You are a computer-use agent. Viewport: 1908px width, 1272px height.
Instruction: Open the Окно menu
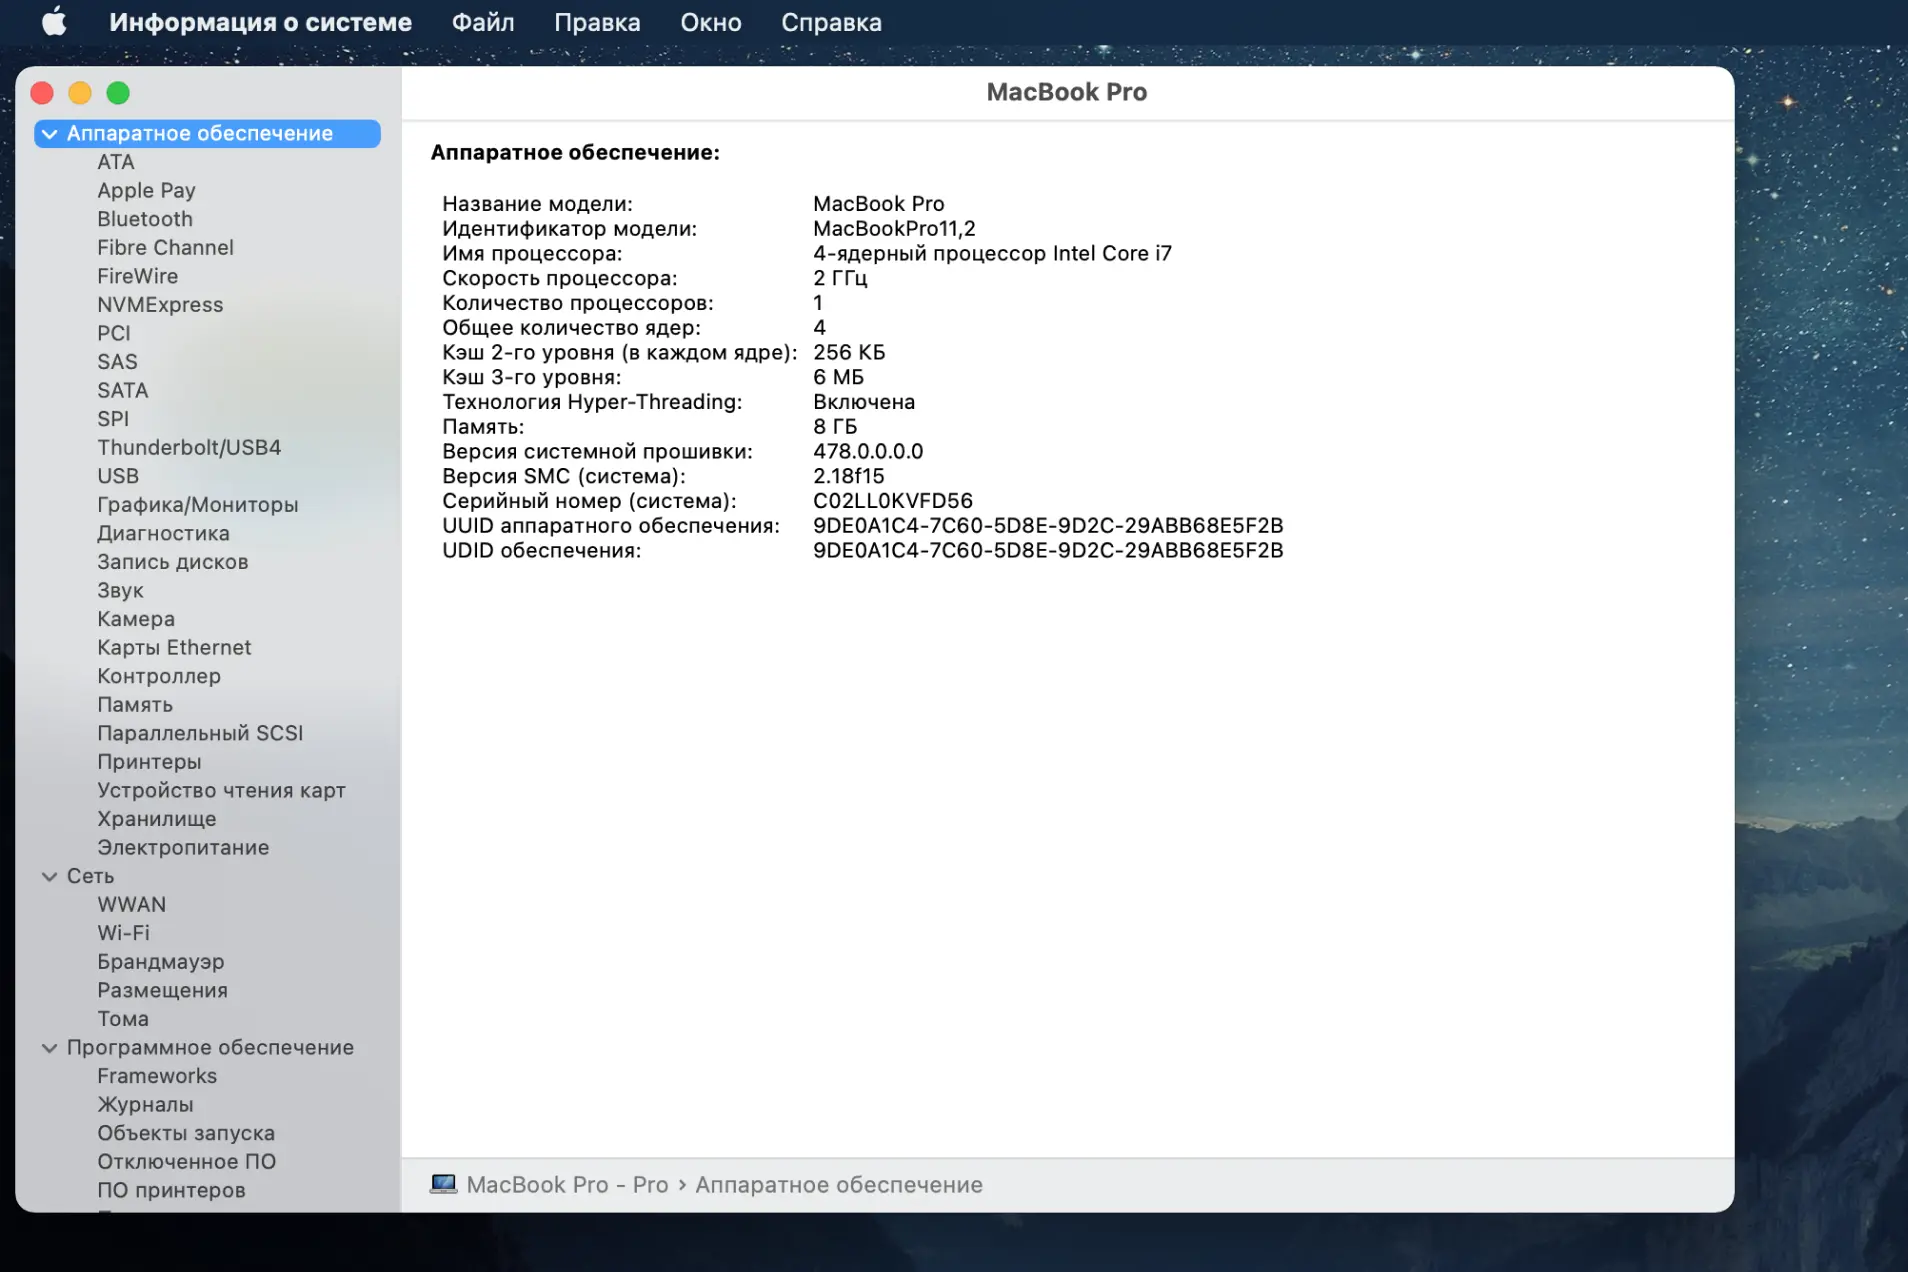(710, 22)
